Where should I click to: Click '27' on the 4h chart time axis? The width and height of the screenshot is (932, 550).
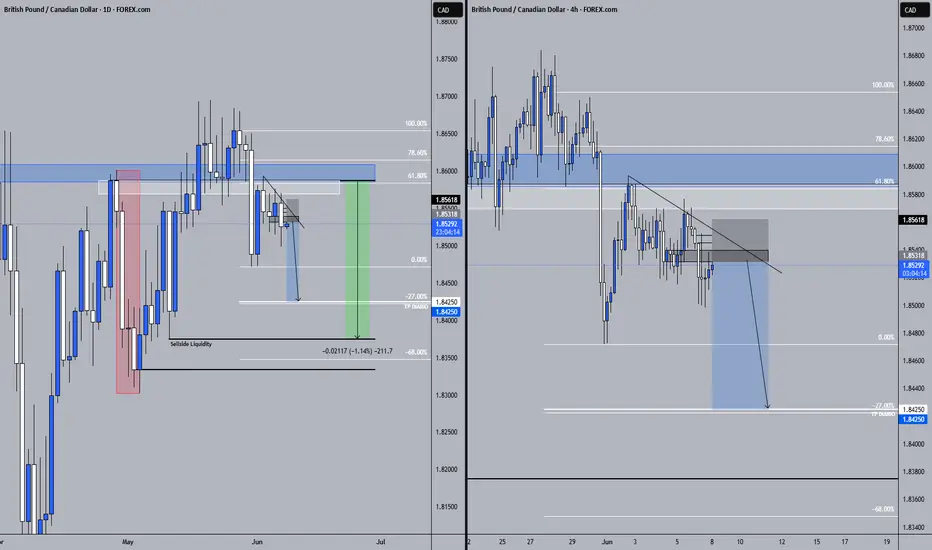point(530,542)
